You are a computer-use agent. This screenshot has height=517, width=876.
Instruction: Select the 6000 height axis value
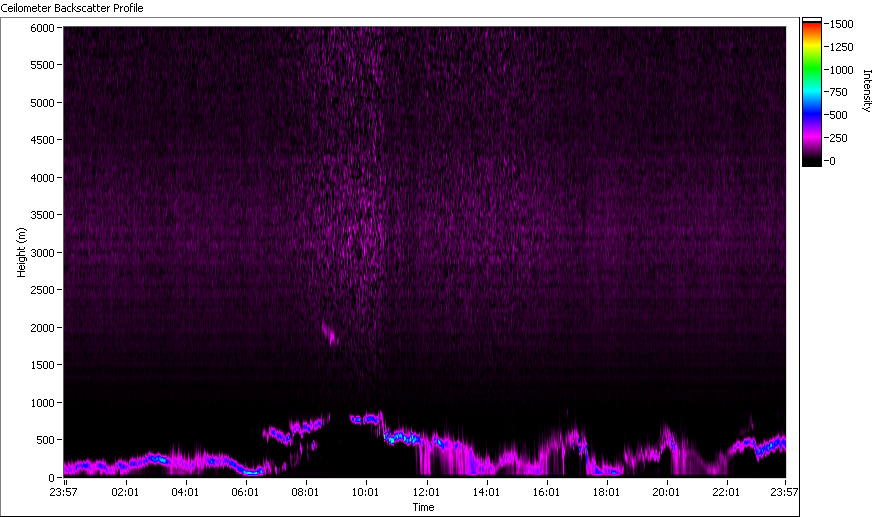coord(42,28)
